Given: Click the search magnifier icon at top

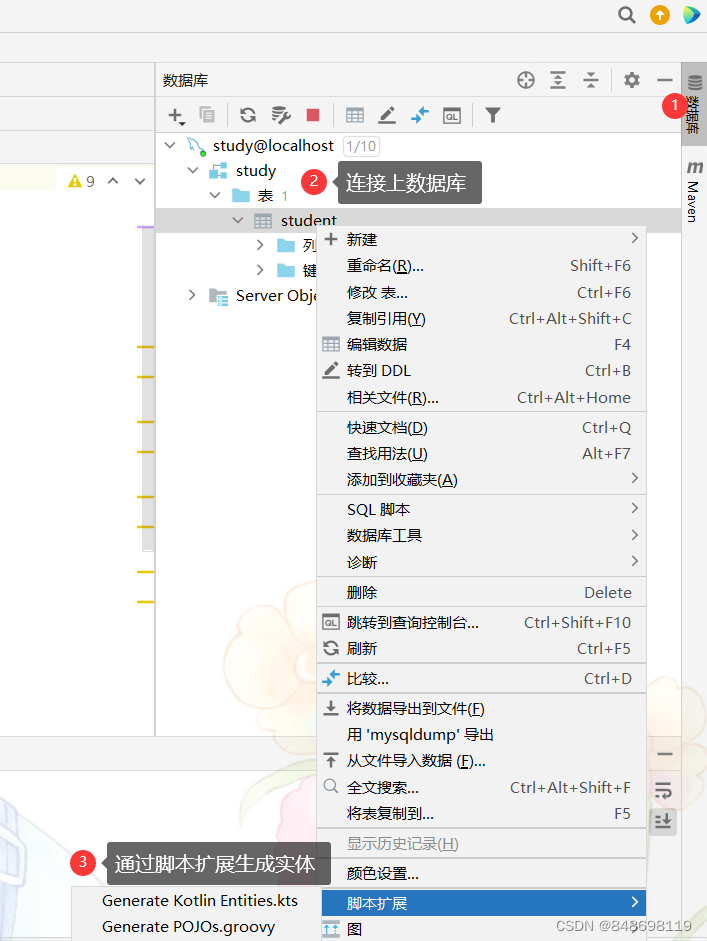Looking at the screenshot, I should [x=627, y=15].
